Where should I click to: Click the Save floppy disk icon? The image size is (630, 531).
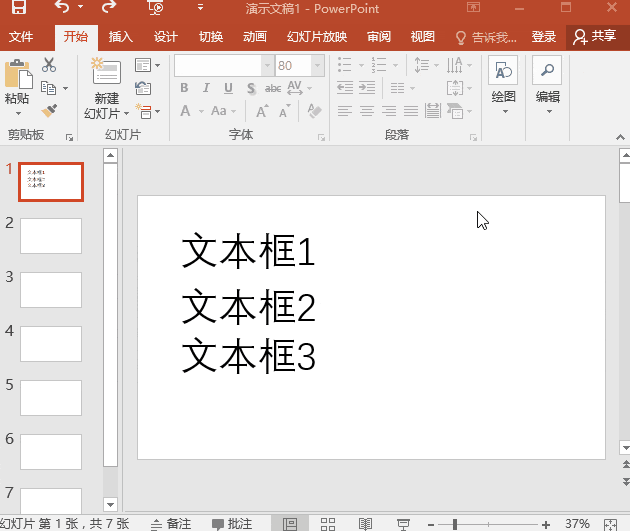[19, 7]
